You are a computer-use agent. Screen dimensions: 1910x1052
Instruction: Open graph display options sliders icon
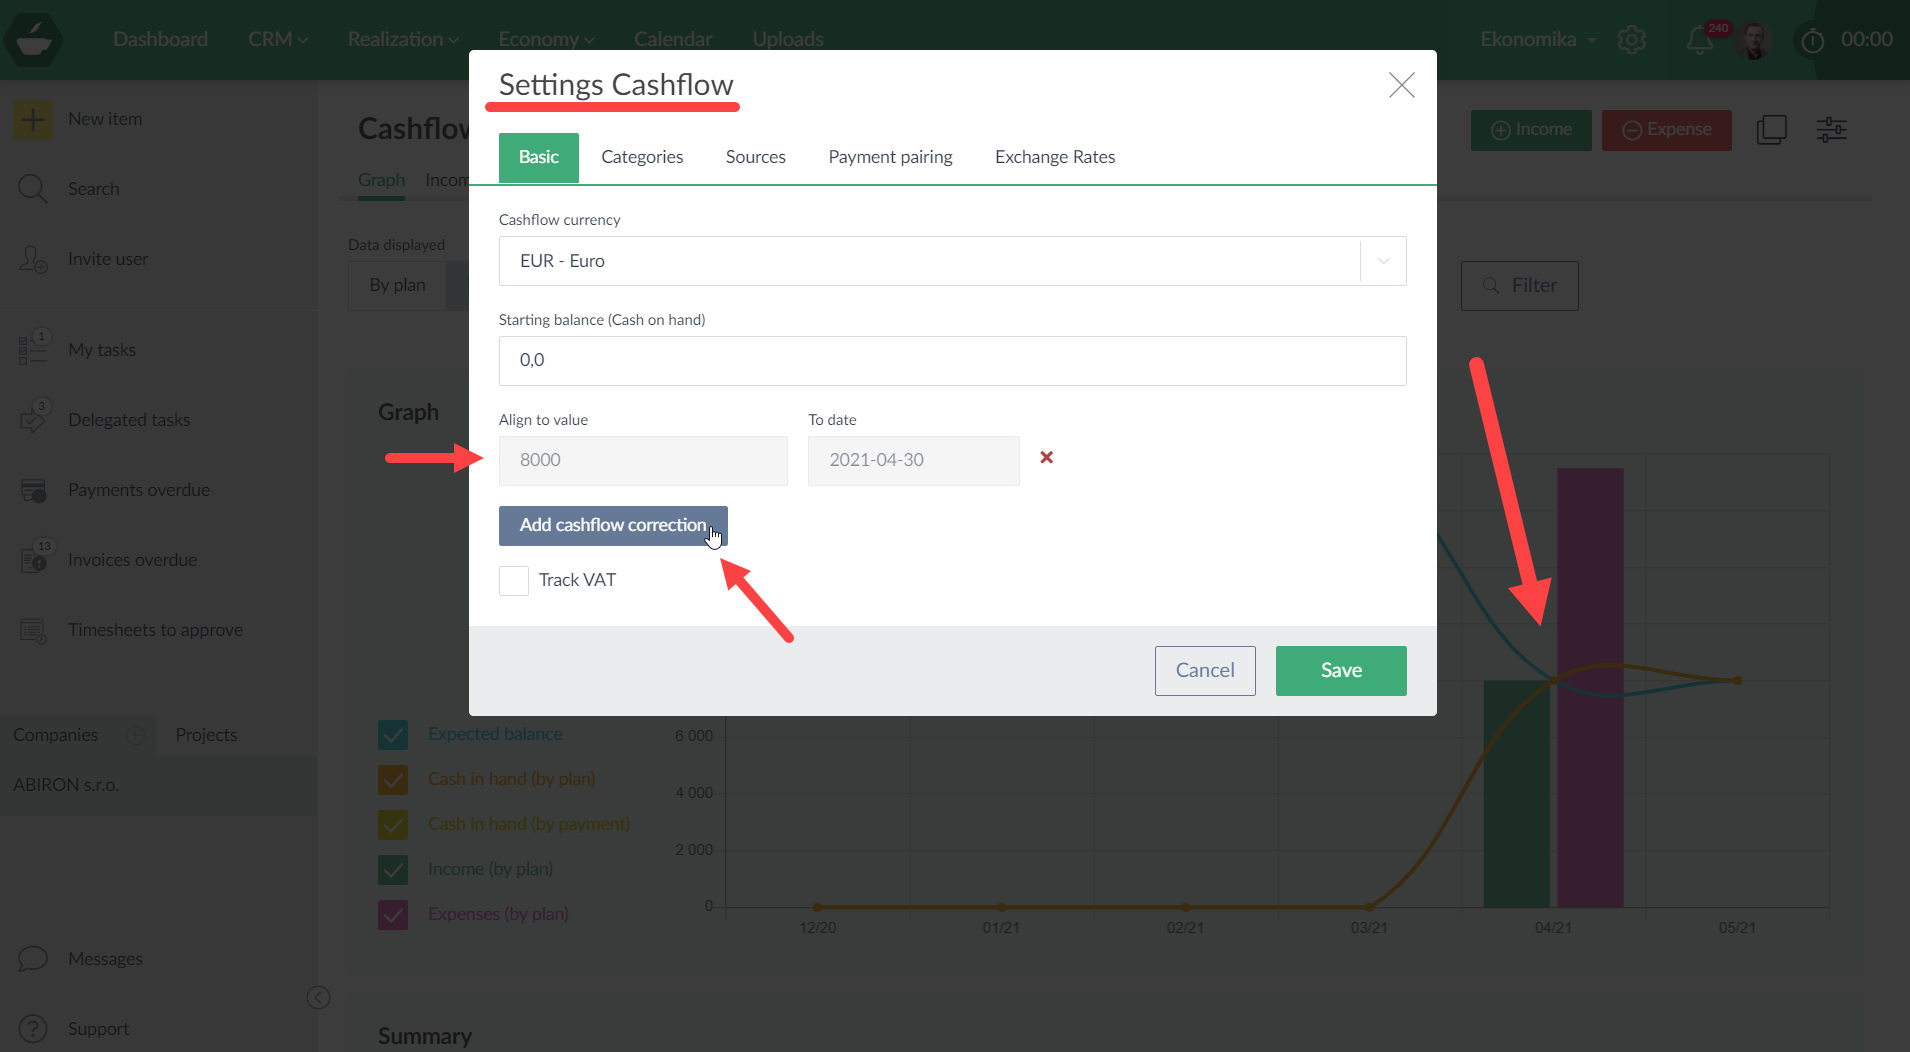[x=1832, y=129]
